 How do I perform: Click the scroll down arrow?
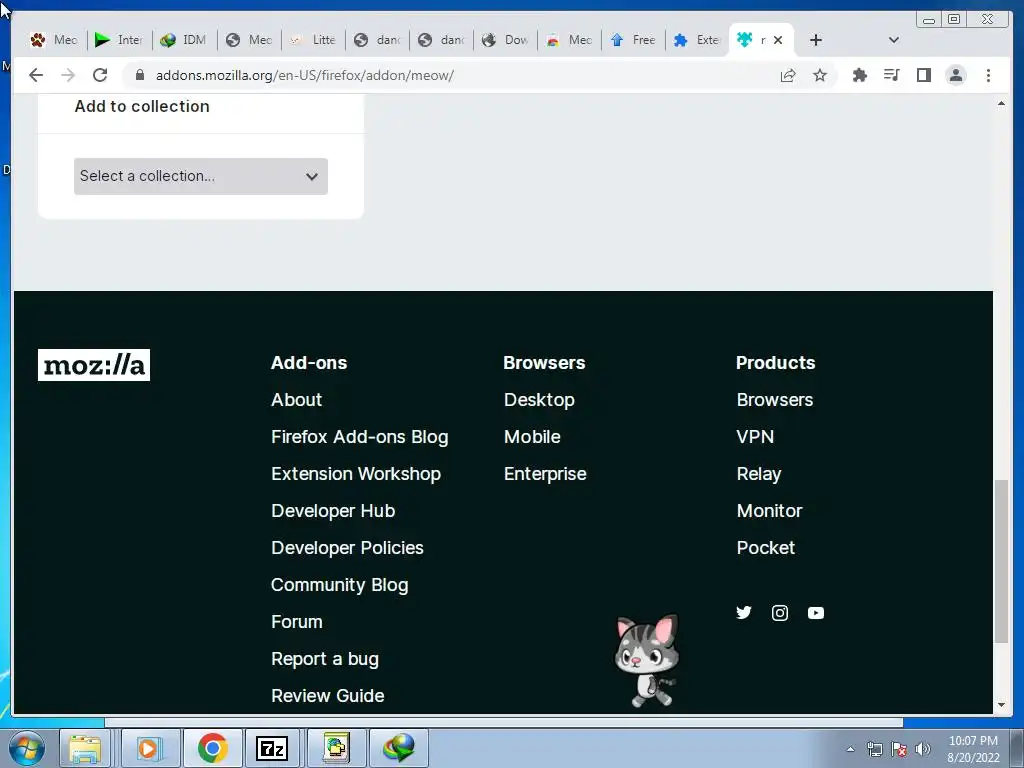point(1001,705)
